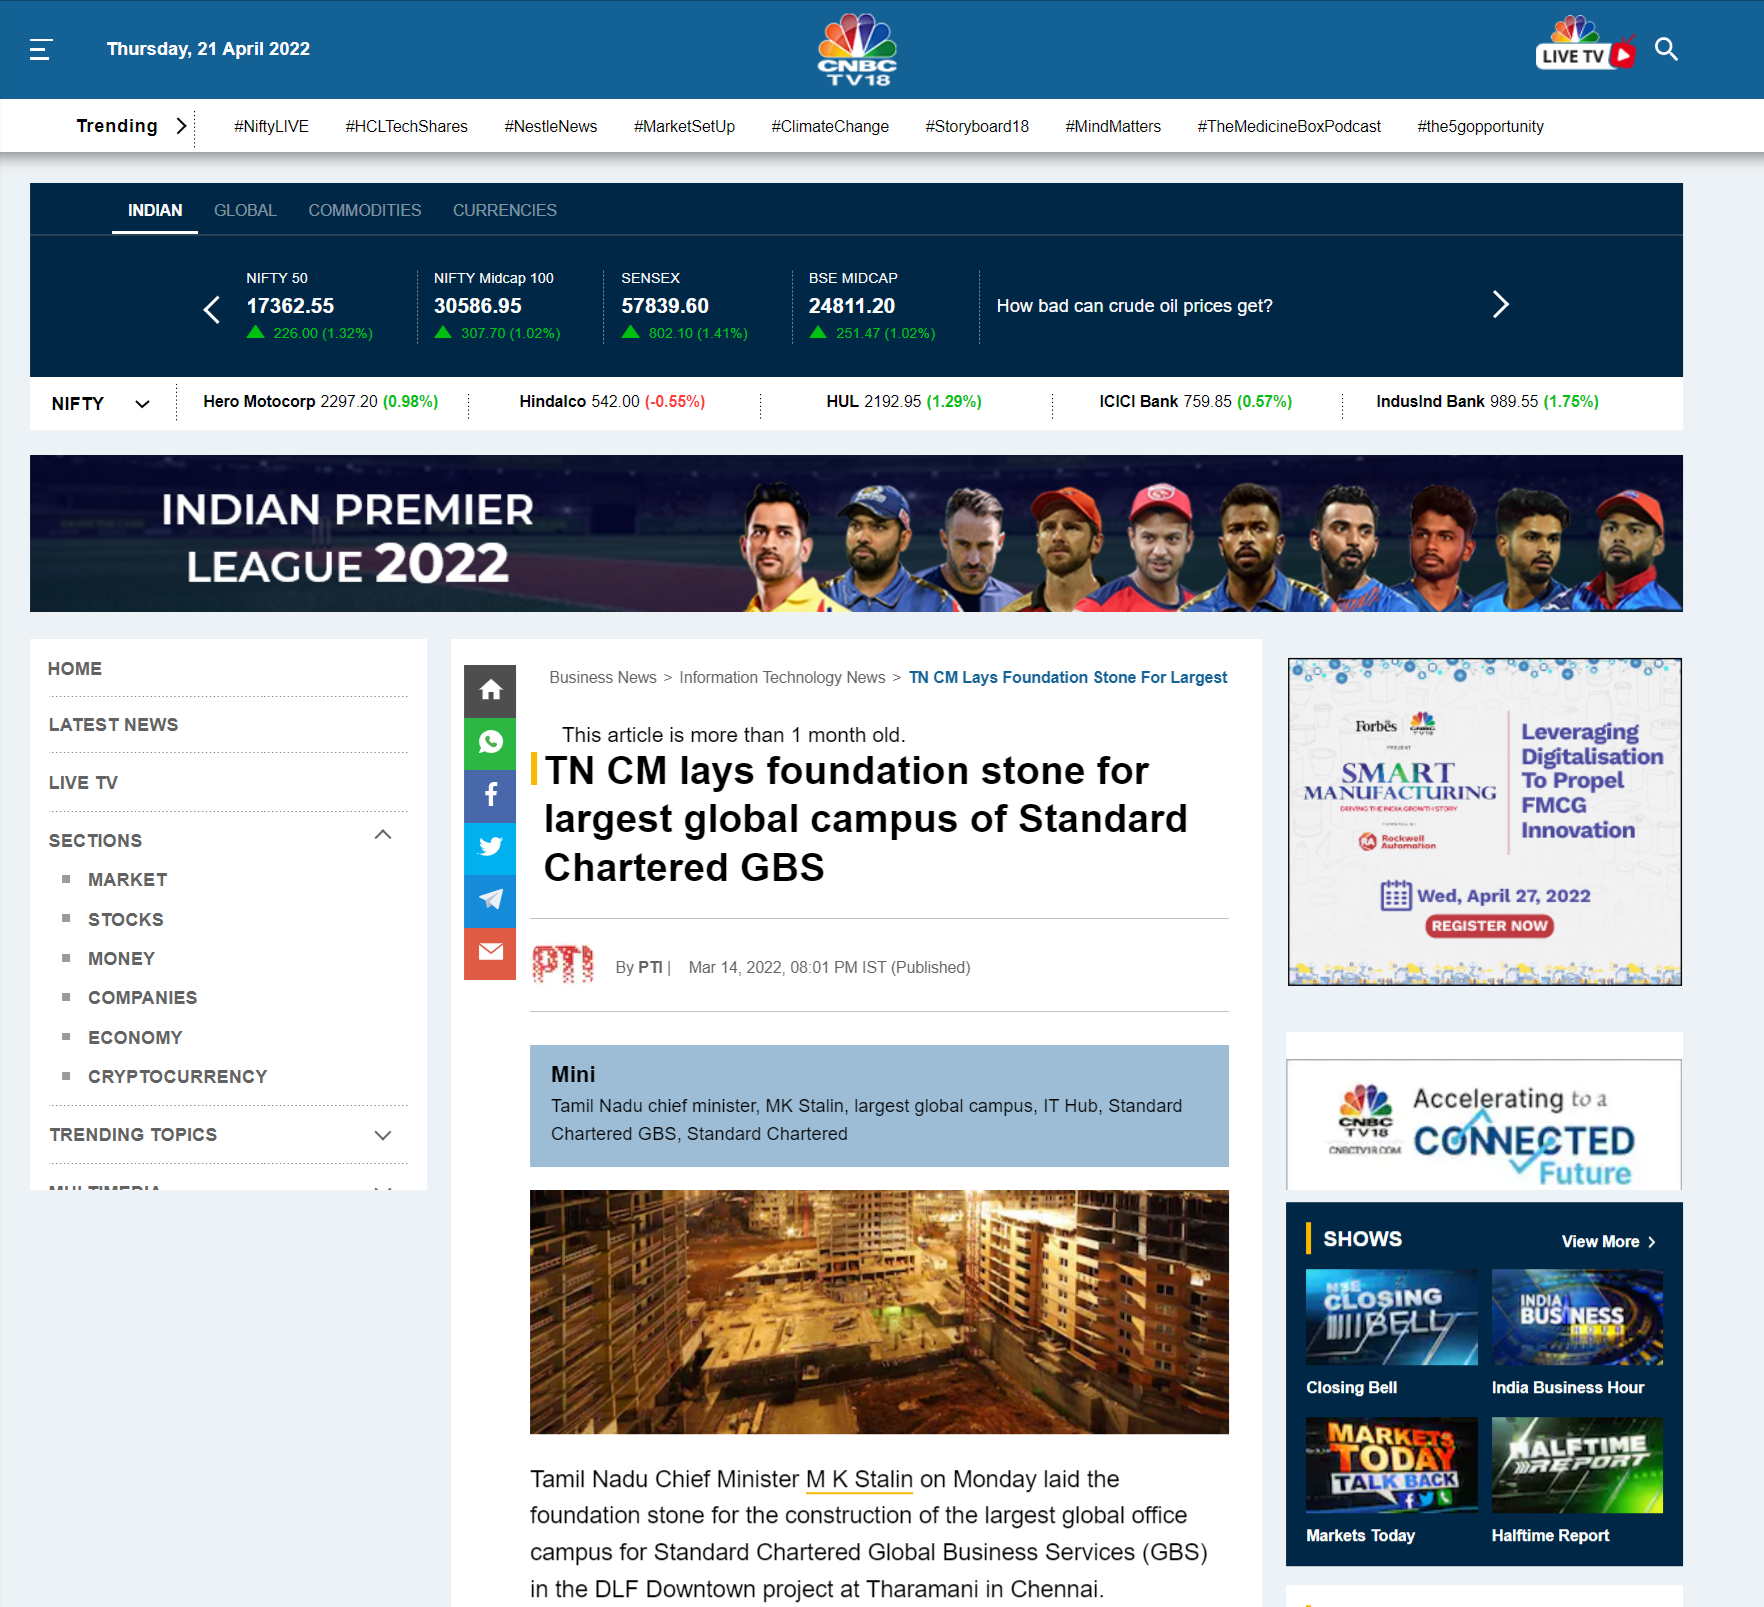
Task: Click the #Storyboard18 trending tag
Action: point(977,127)
